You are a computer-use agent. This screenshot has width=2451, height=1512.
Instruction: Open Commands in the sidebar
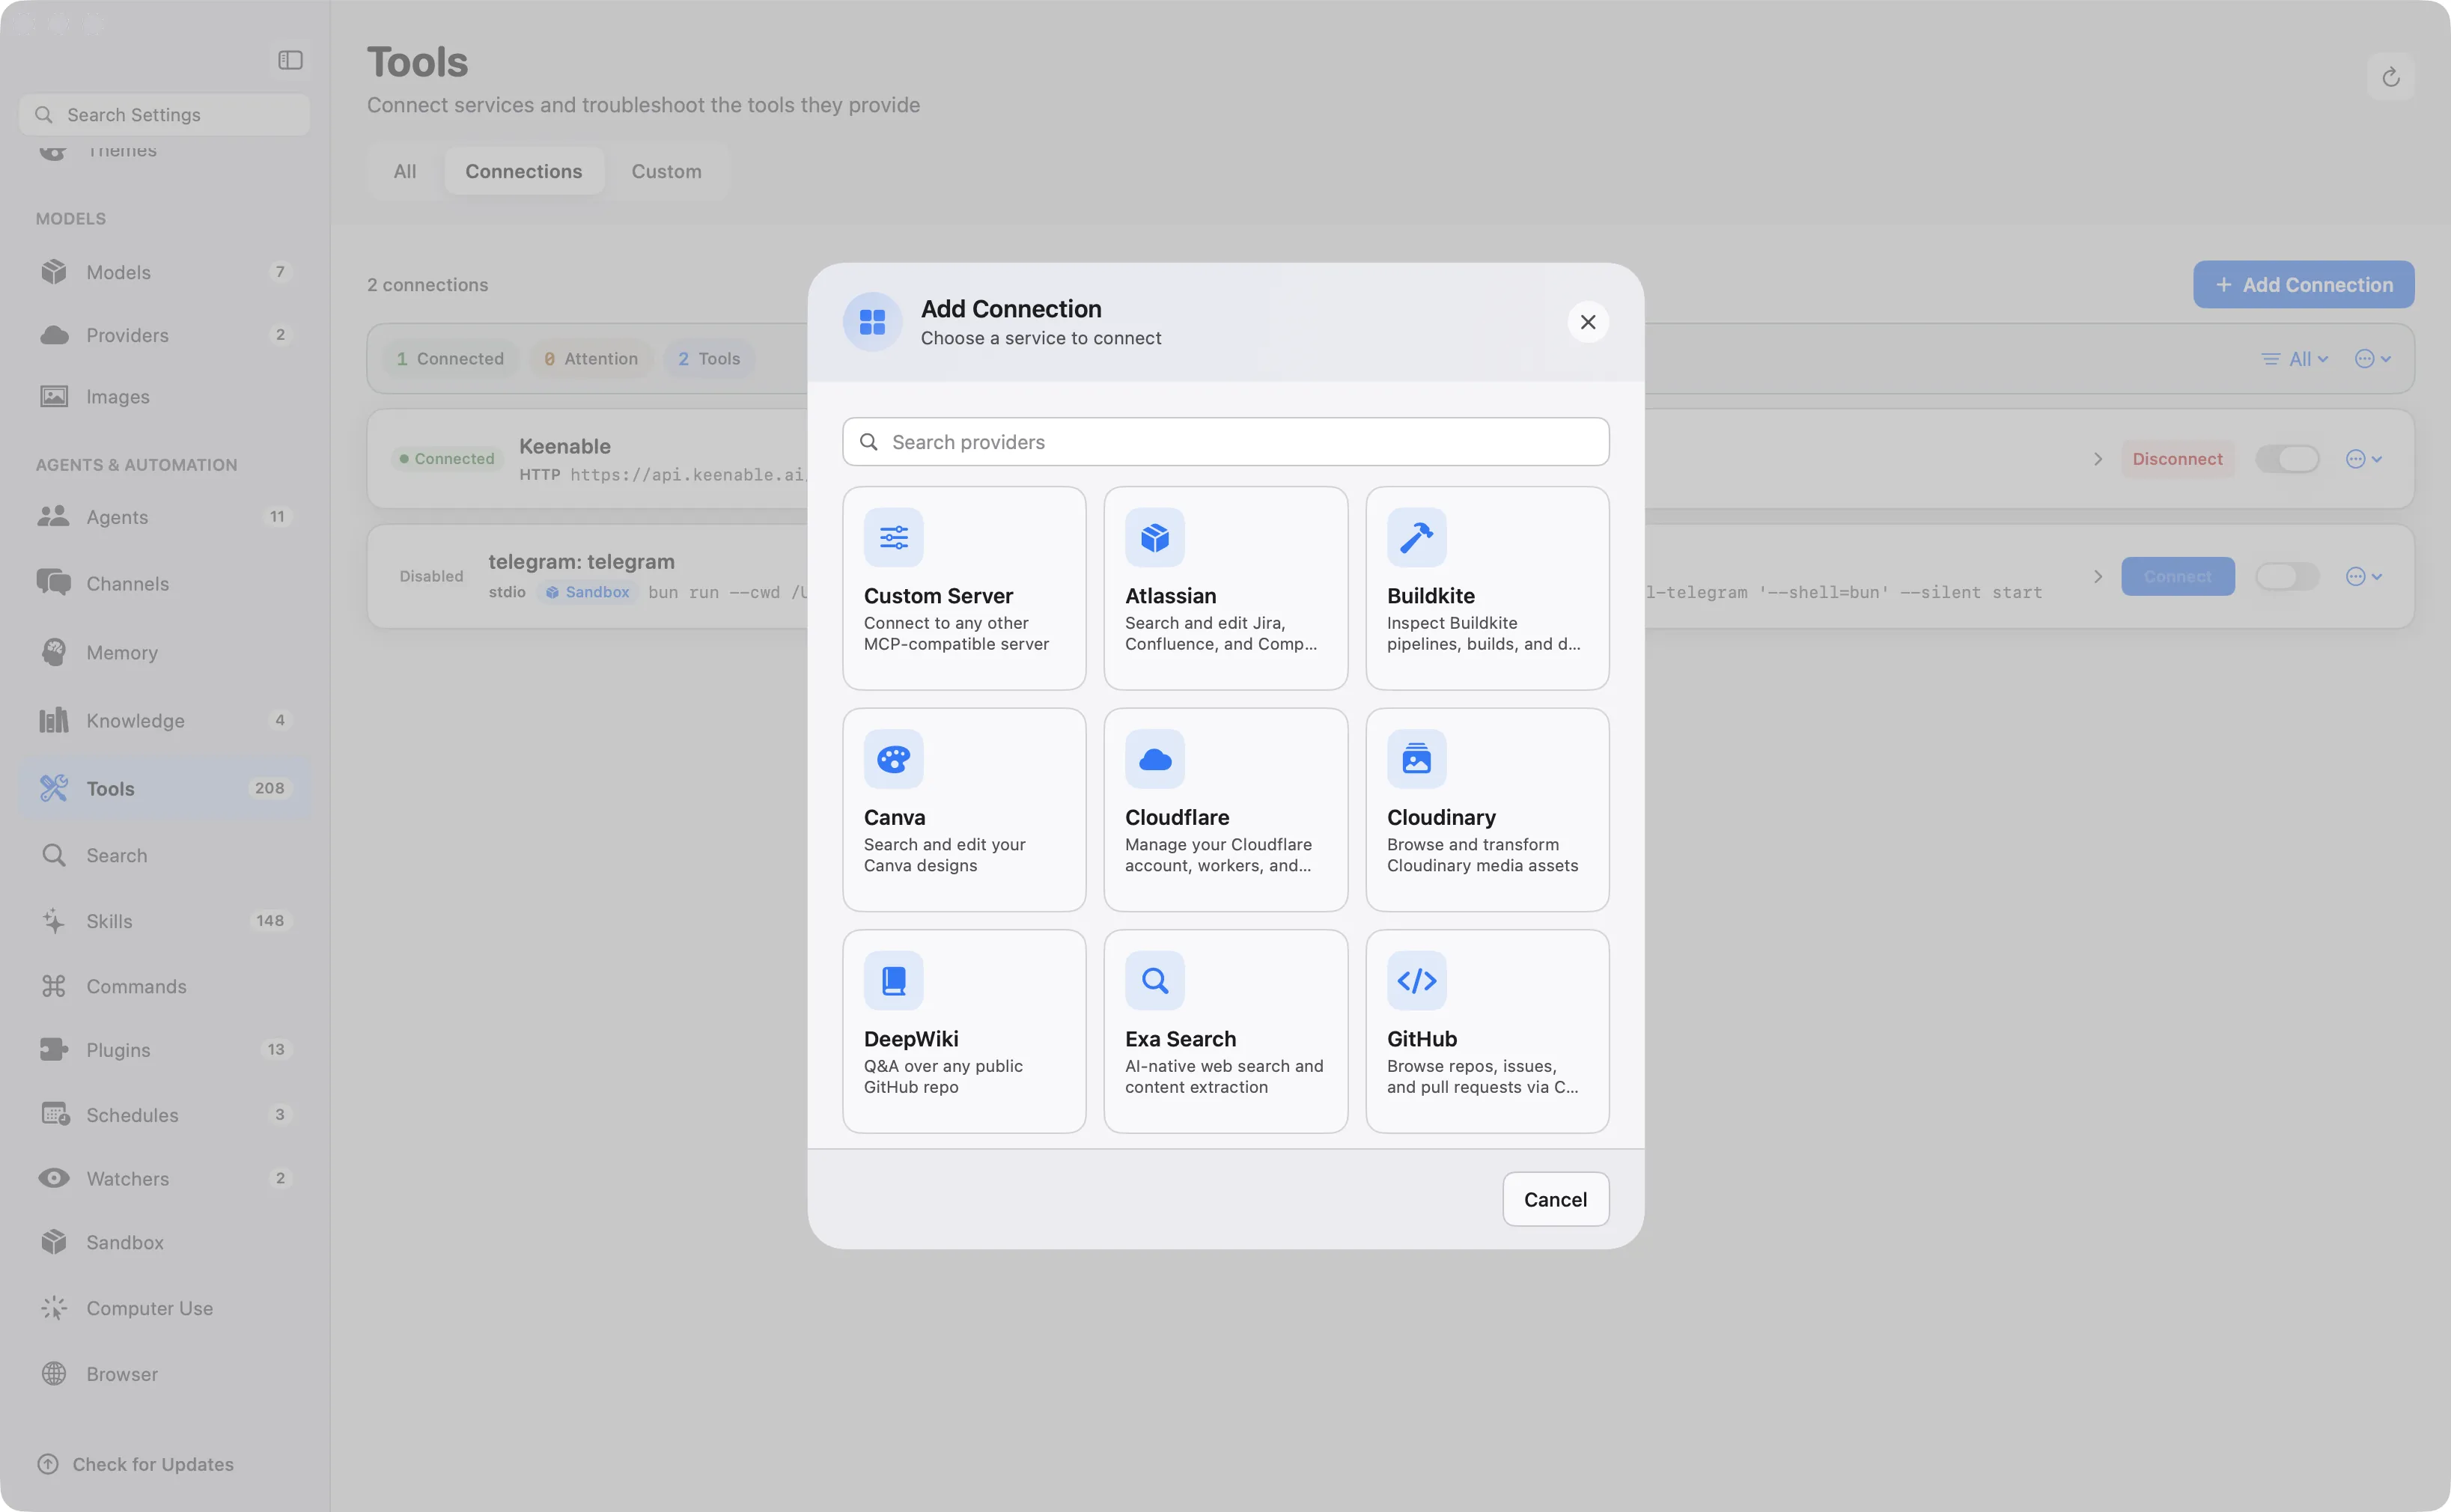(165, 986)
